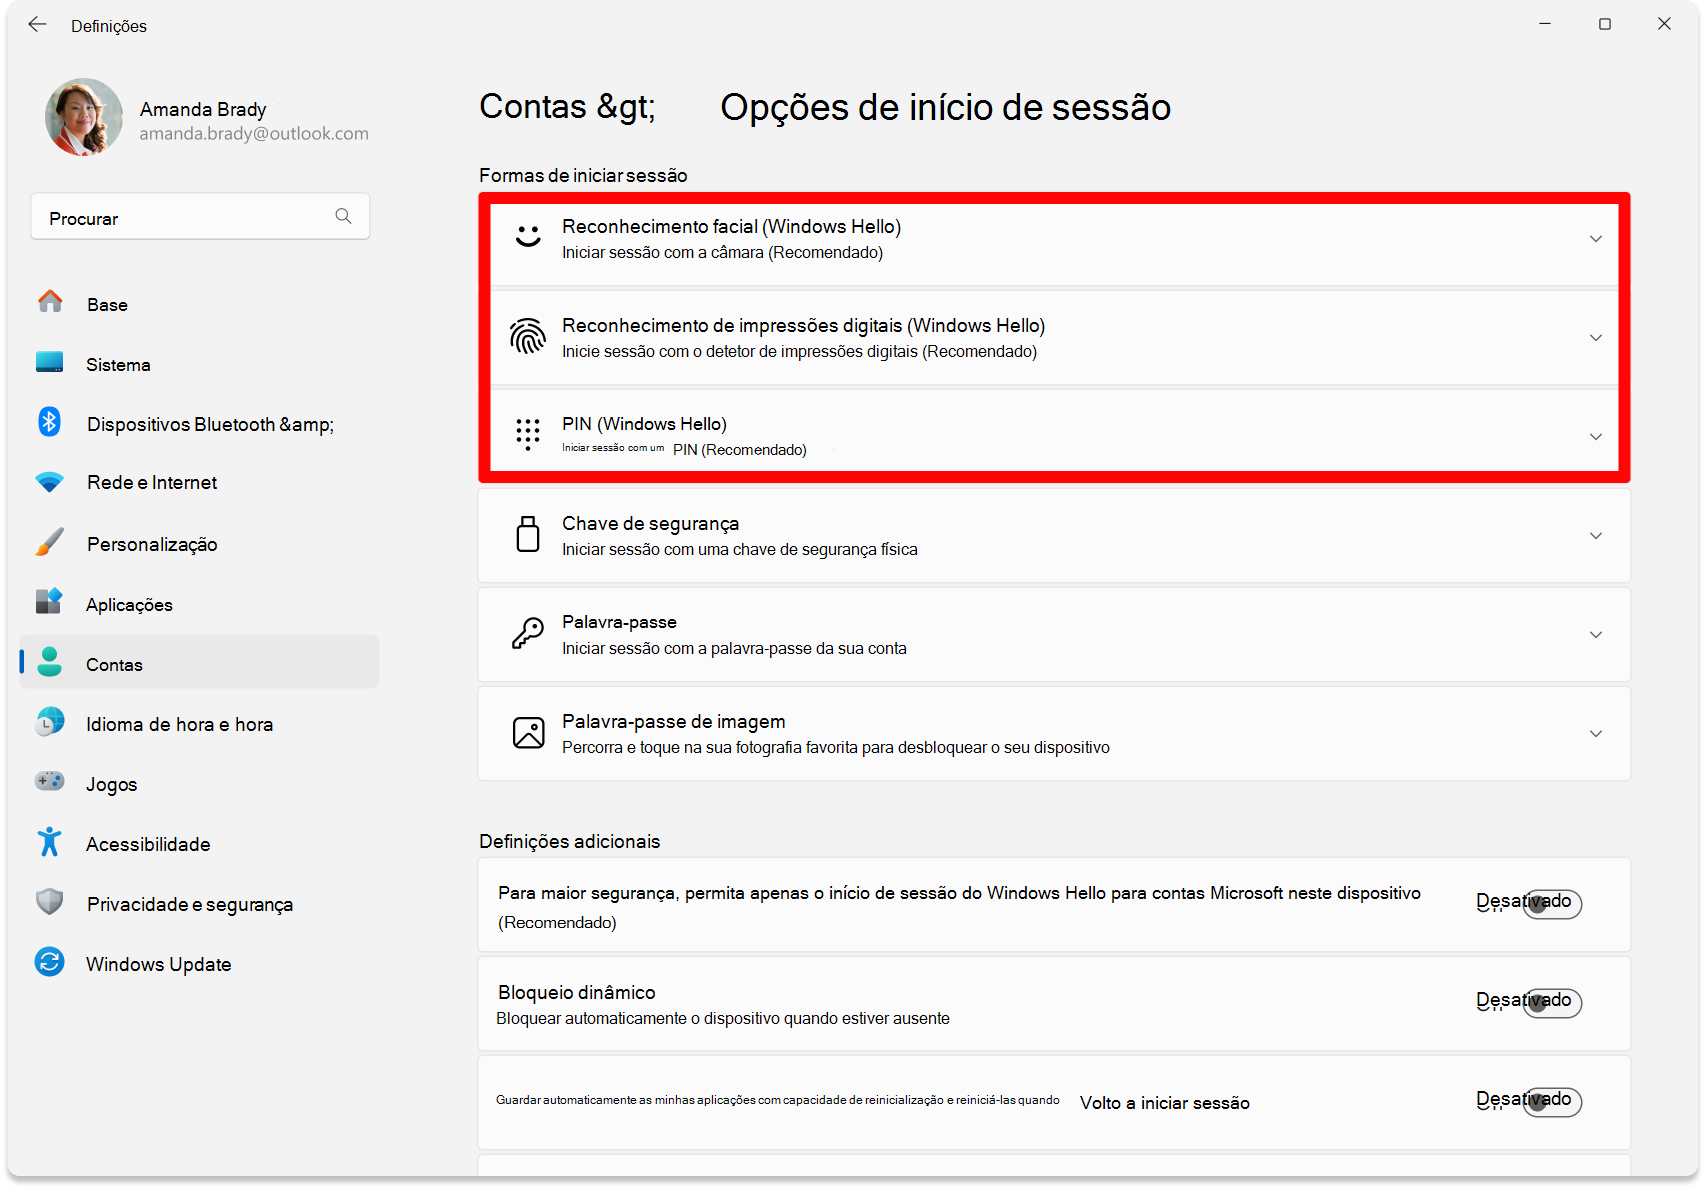
Task: Maximize the Definições window
Action: click(1605, 24)
